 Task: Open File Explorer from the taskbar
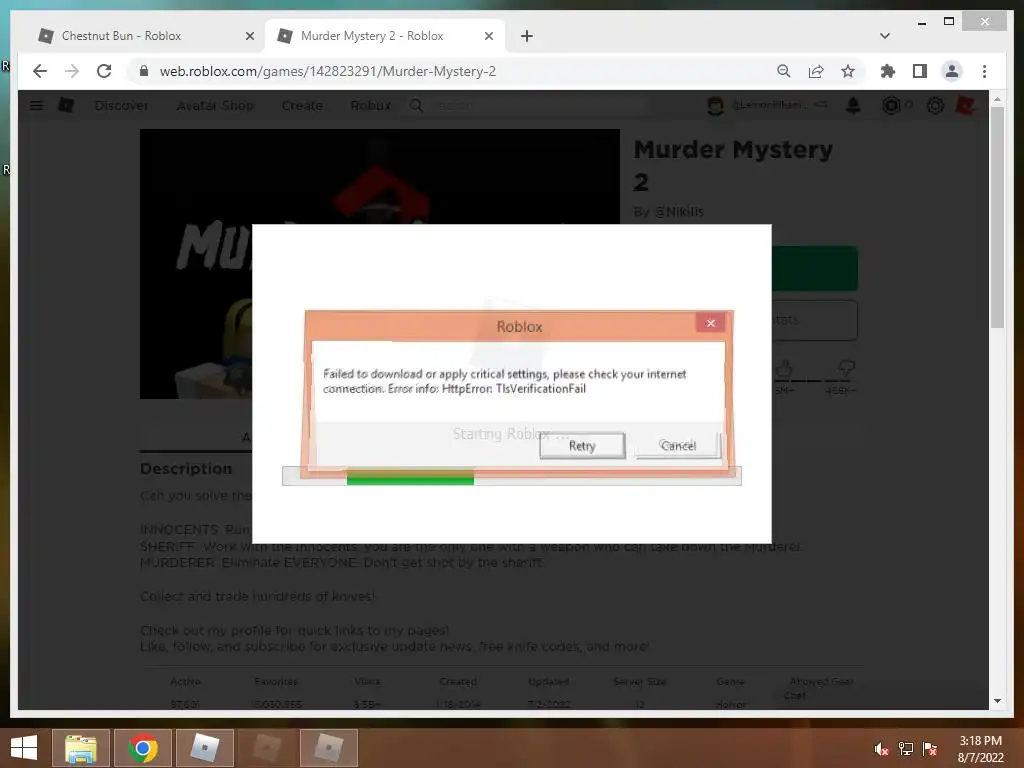(80, 748)
